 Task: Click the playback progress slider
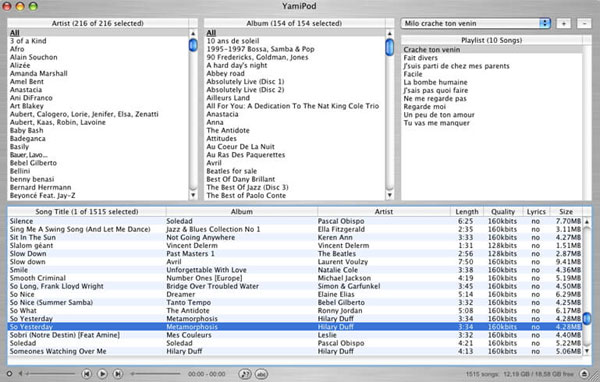click(155, 374)
